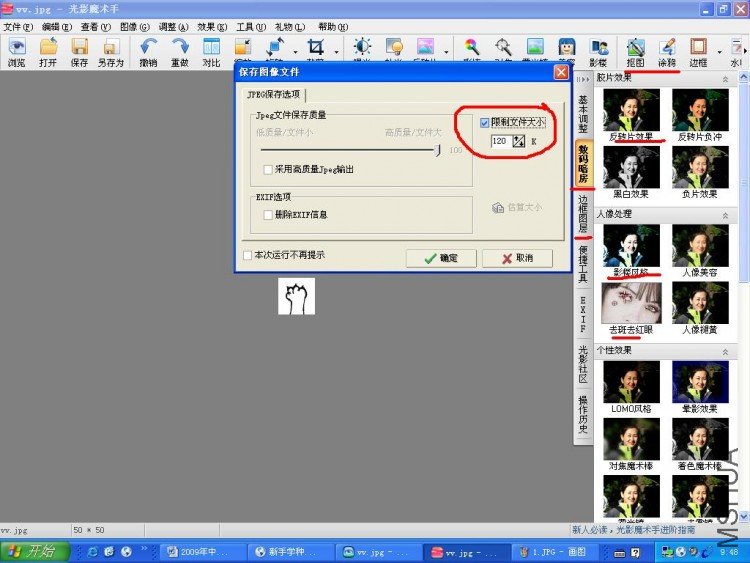Enable 采用高质量Jpeg输出 checkbox
The image size is (750, 563).
point(268,169)
